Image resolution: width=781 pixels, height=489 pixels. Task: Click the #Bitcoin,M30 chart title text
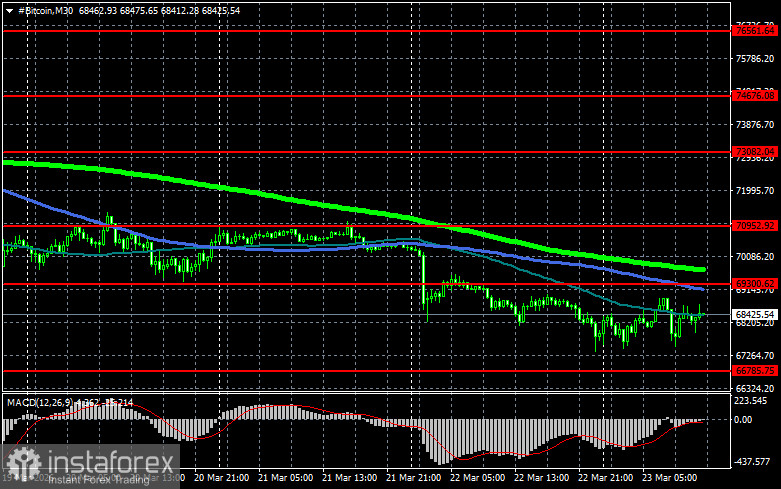(x=45, y=10)
